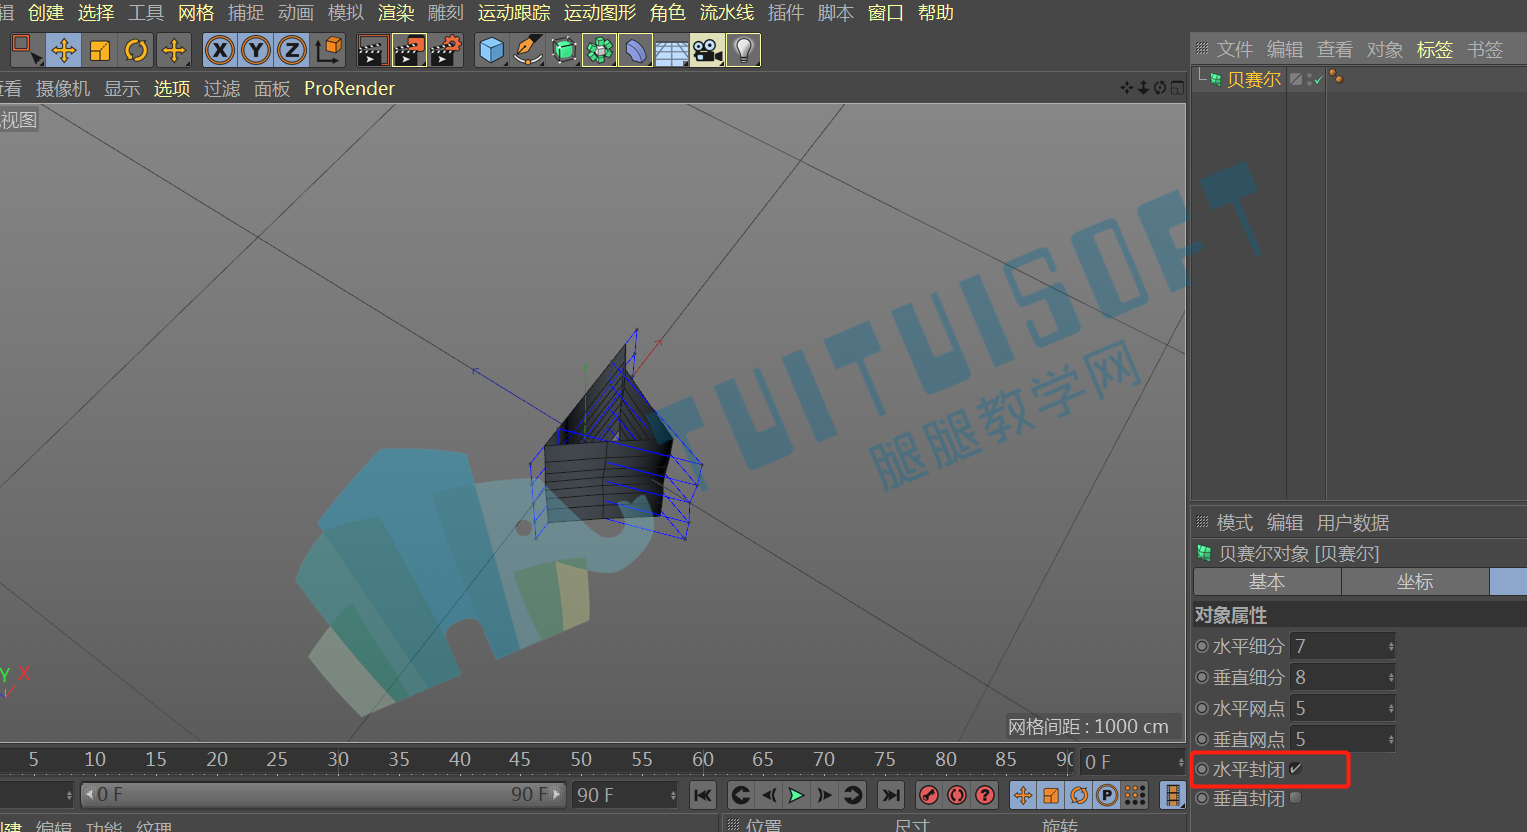Click the blue cube primitive icon
1527x832 pixels.
pos(491,50)
